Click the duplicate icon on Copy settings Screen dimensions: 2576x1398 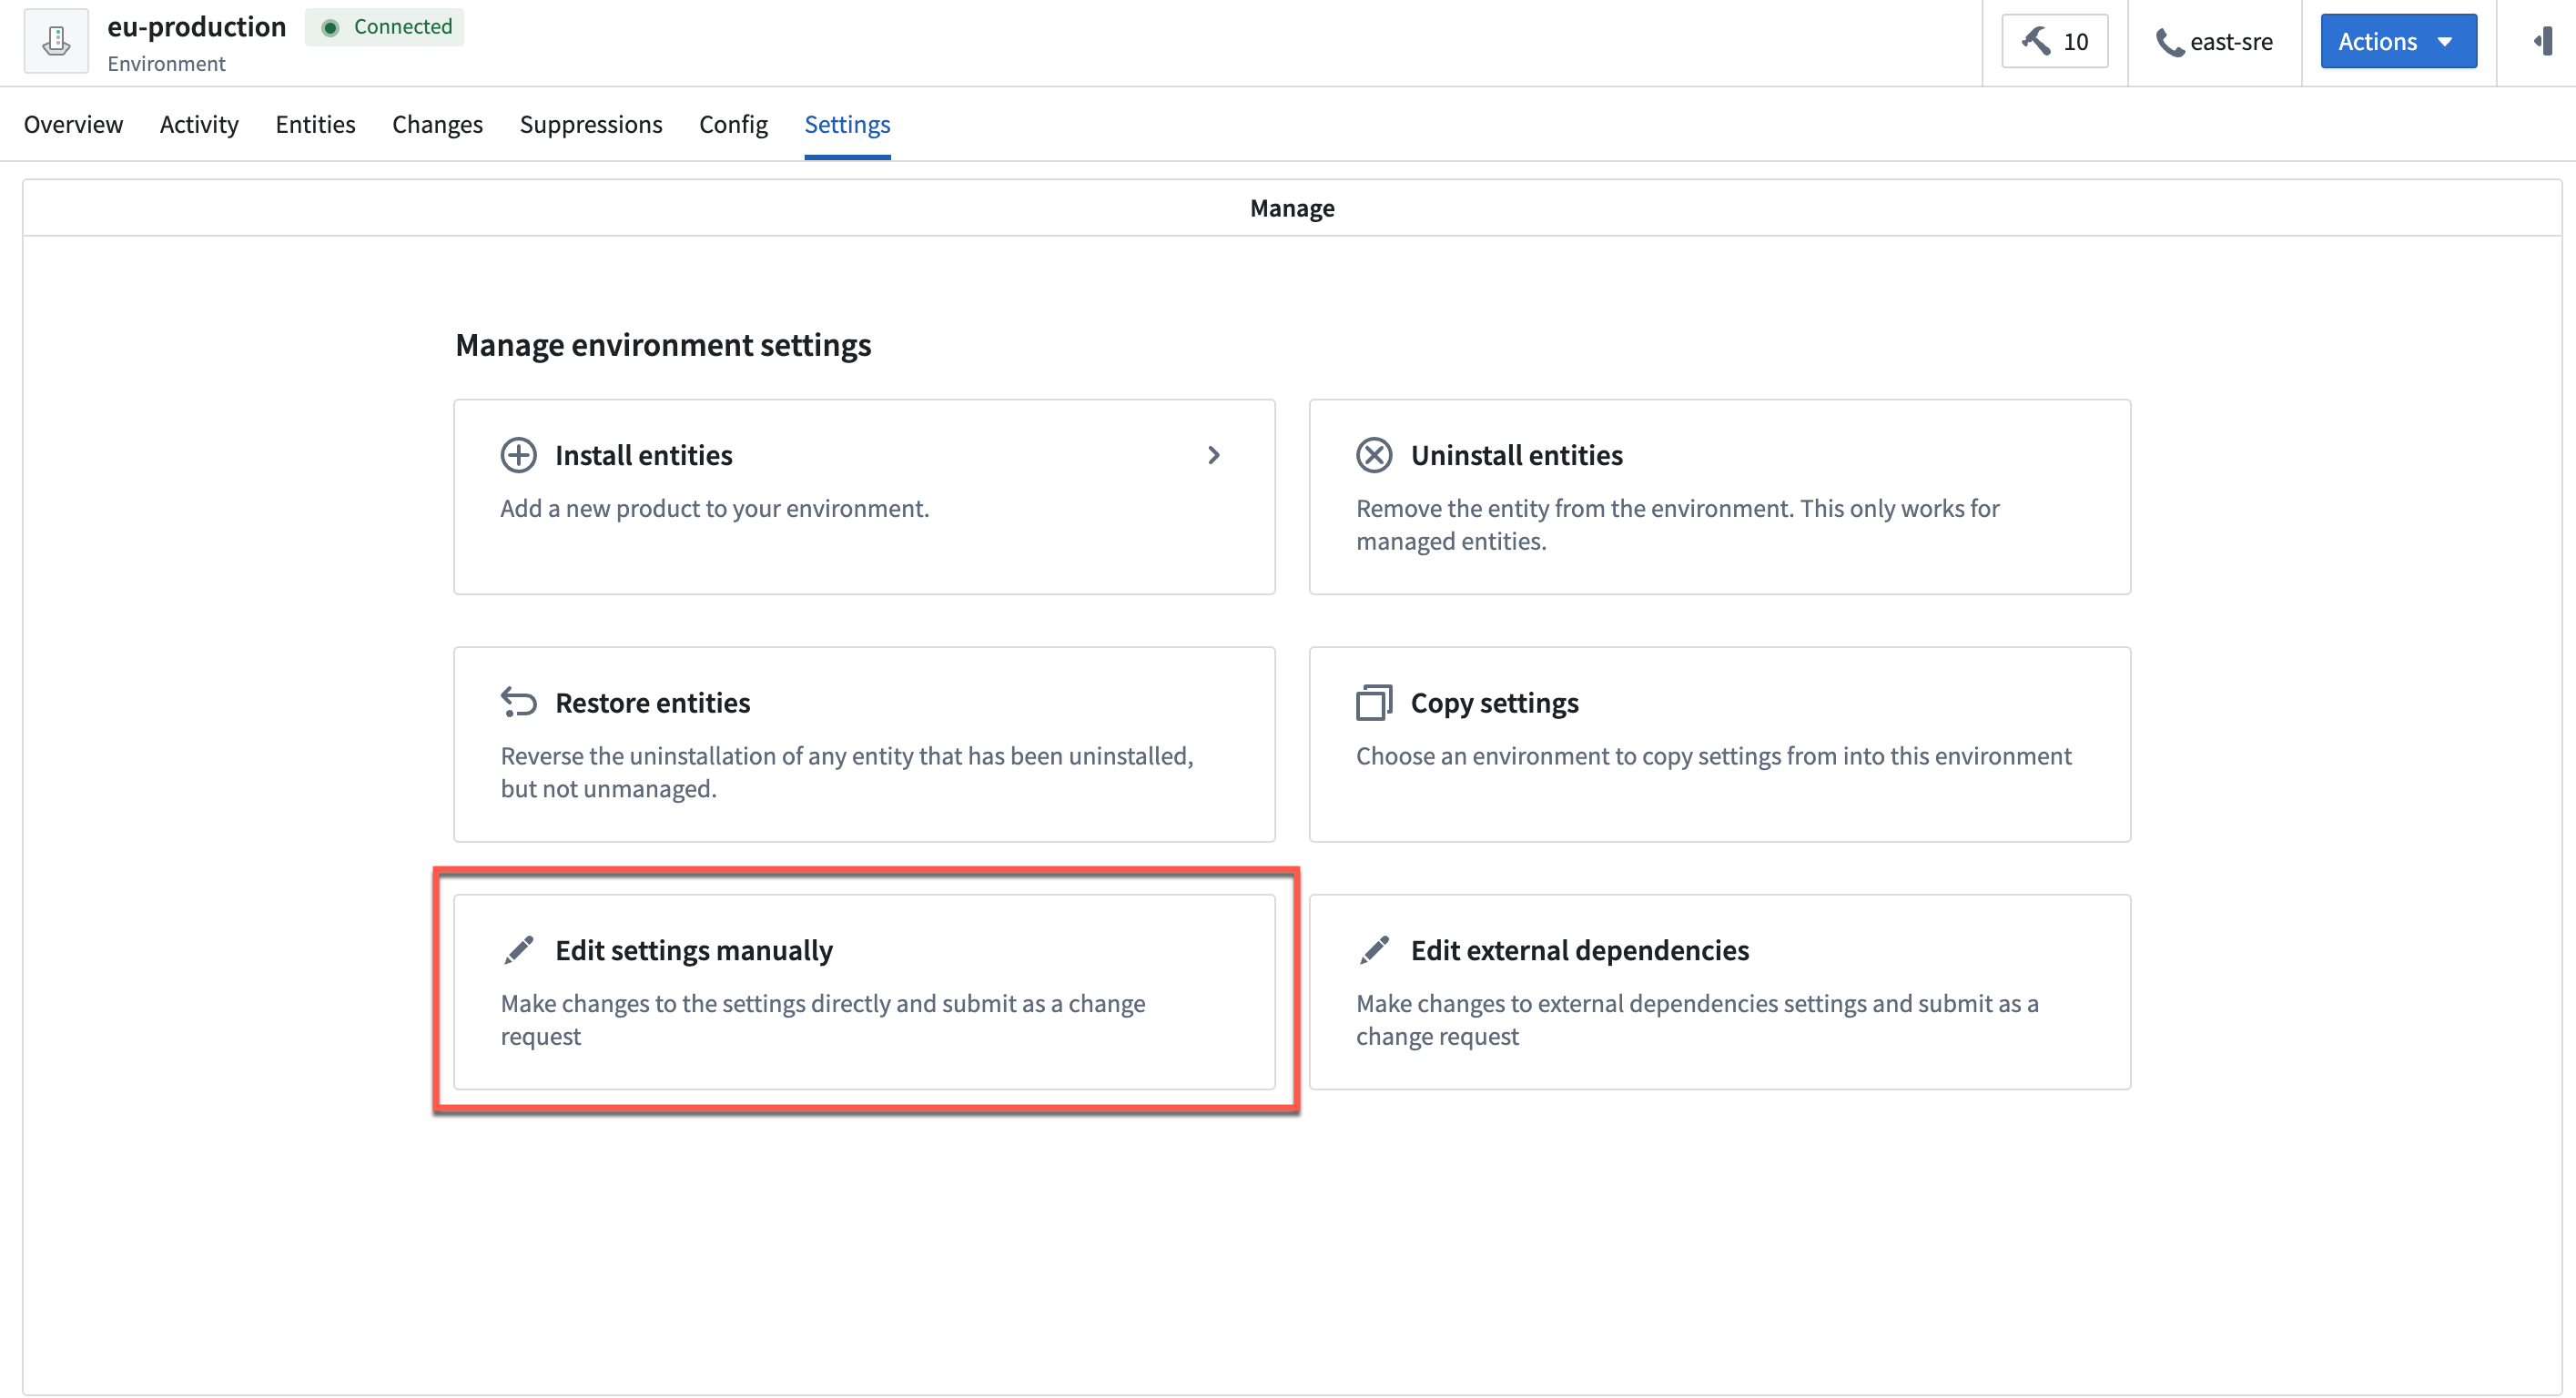[x=1374, y=702]
